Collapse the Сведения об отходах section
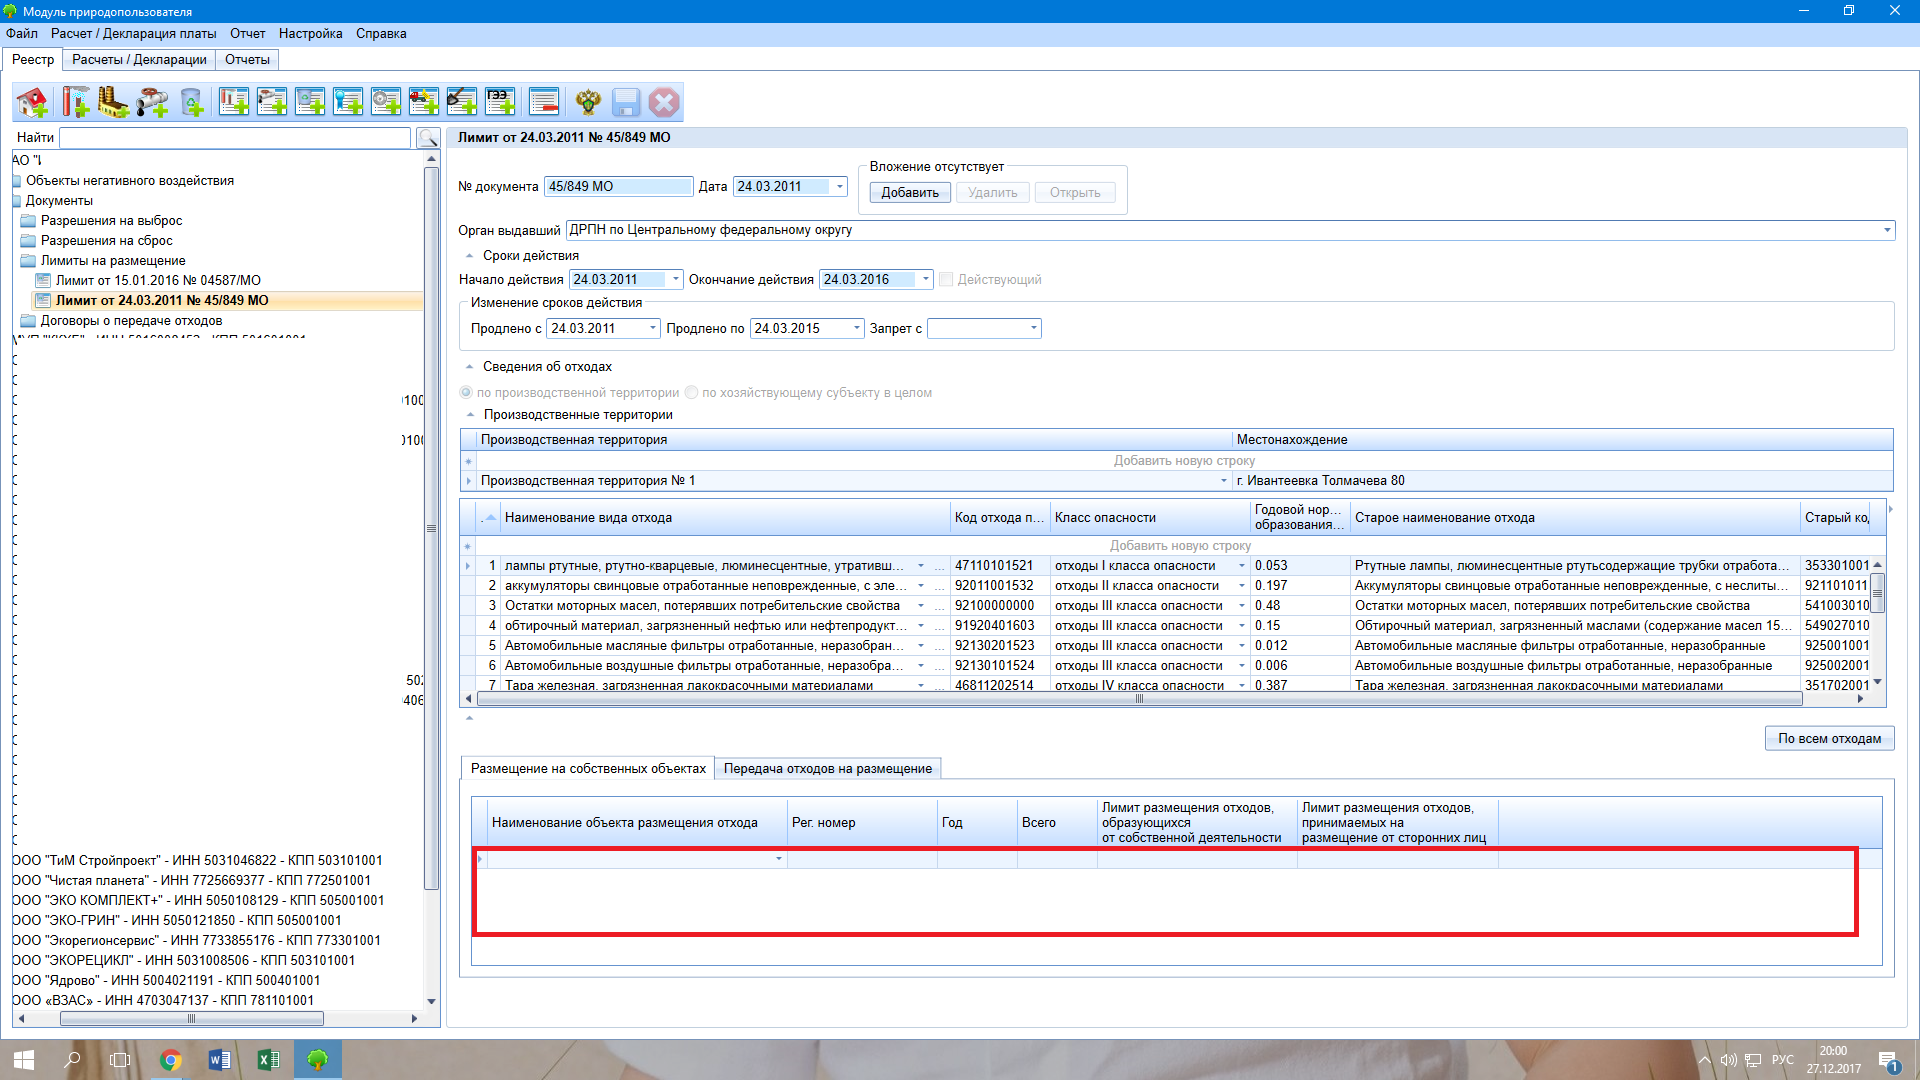This screenshot has height=1080, width=1920. (x=469, y=367)
